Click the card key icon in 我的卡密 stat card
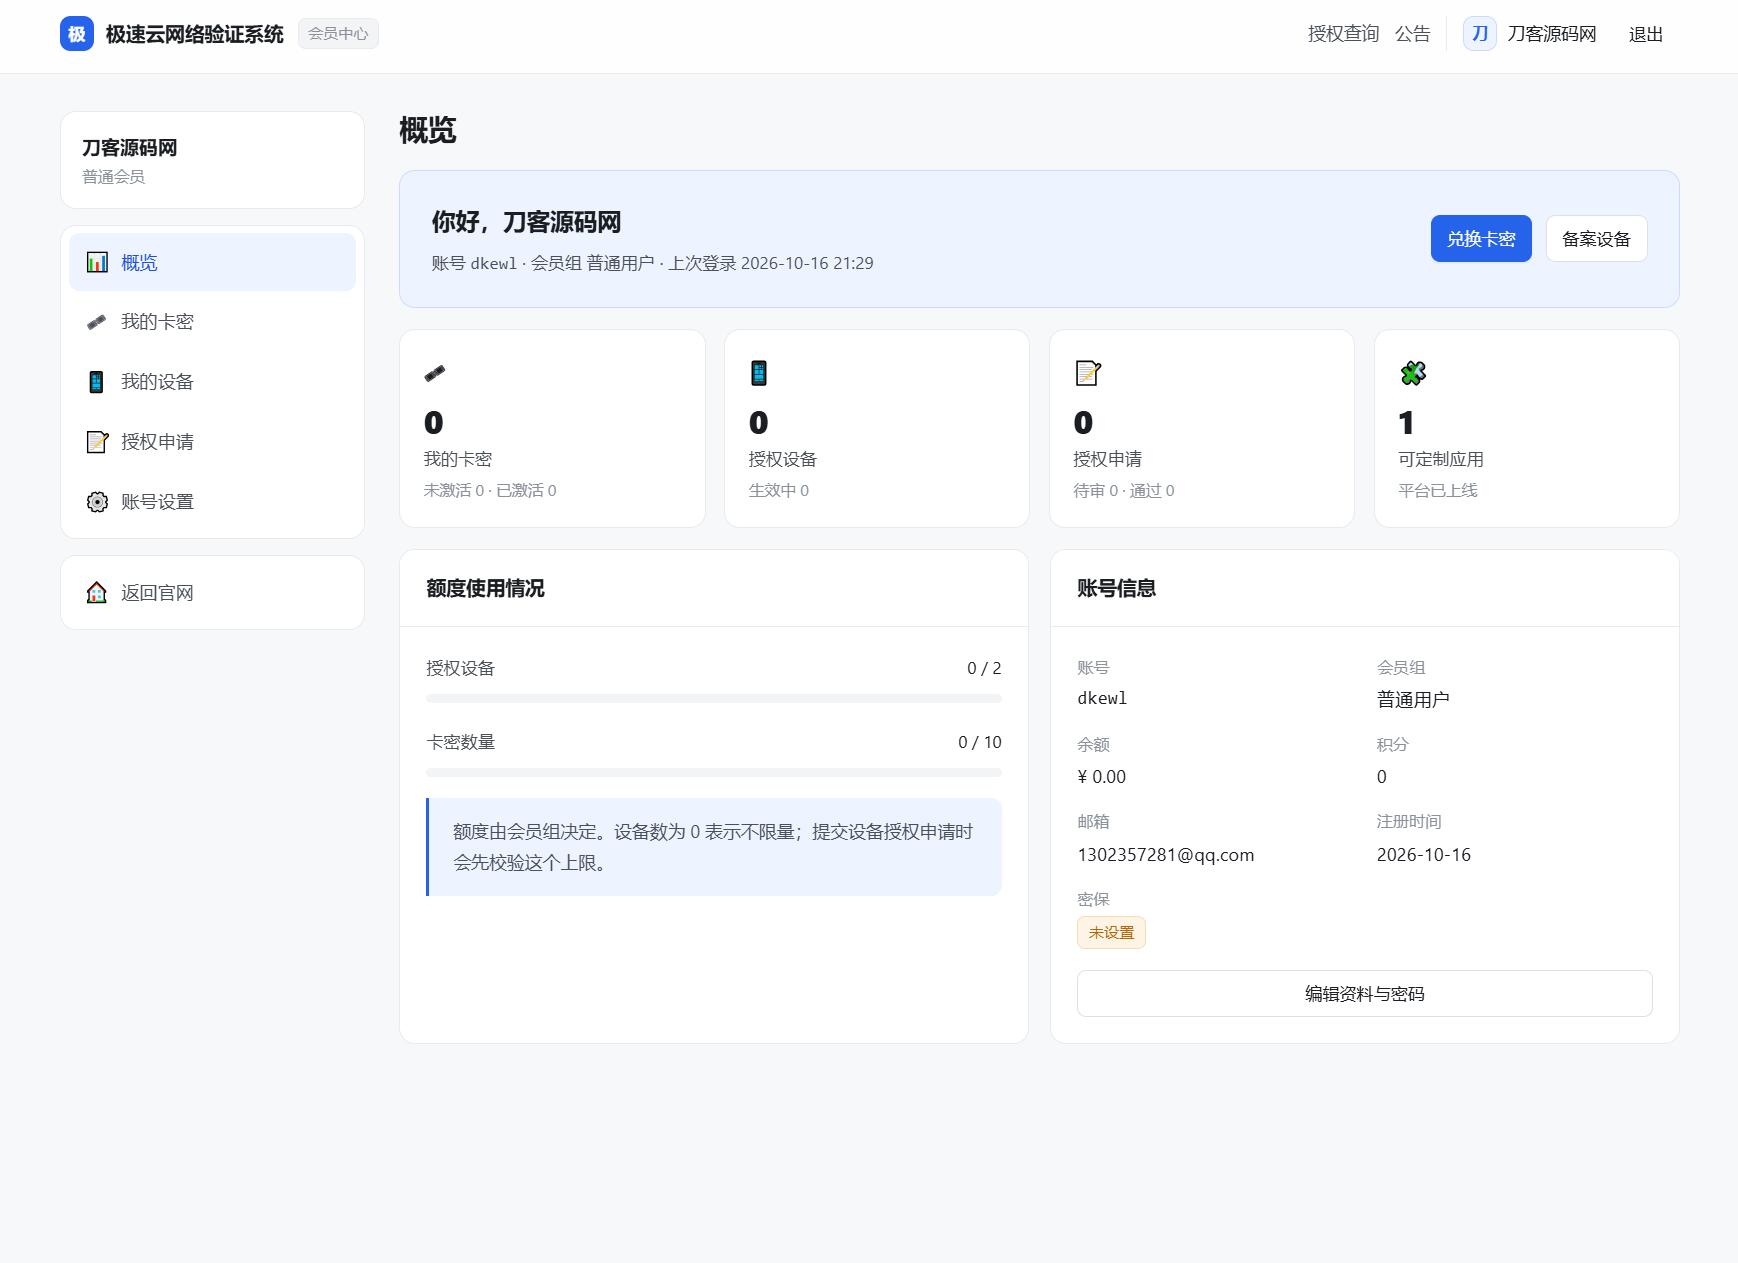Viewport: 1738px width, 1263px height. pos(435,373)
